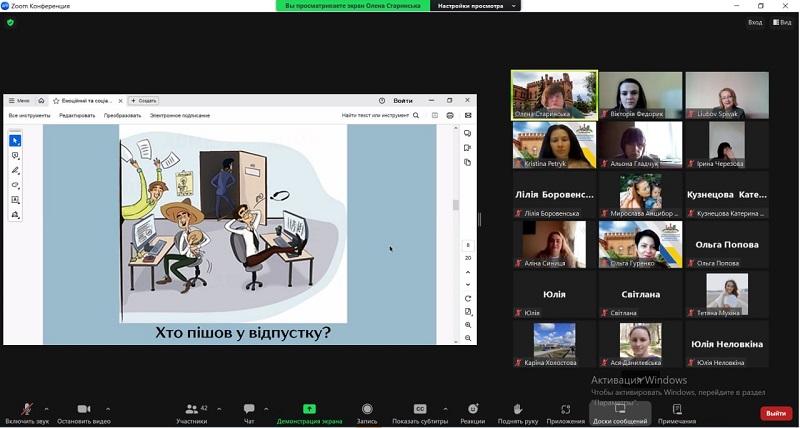Image resolution: width=800 pixels, height=428 pixels.
Task: Raise hand with Поднять руку
Action: (x=518, y=410)
